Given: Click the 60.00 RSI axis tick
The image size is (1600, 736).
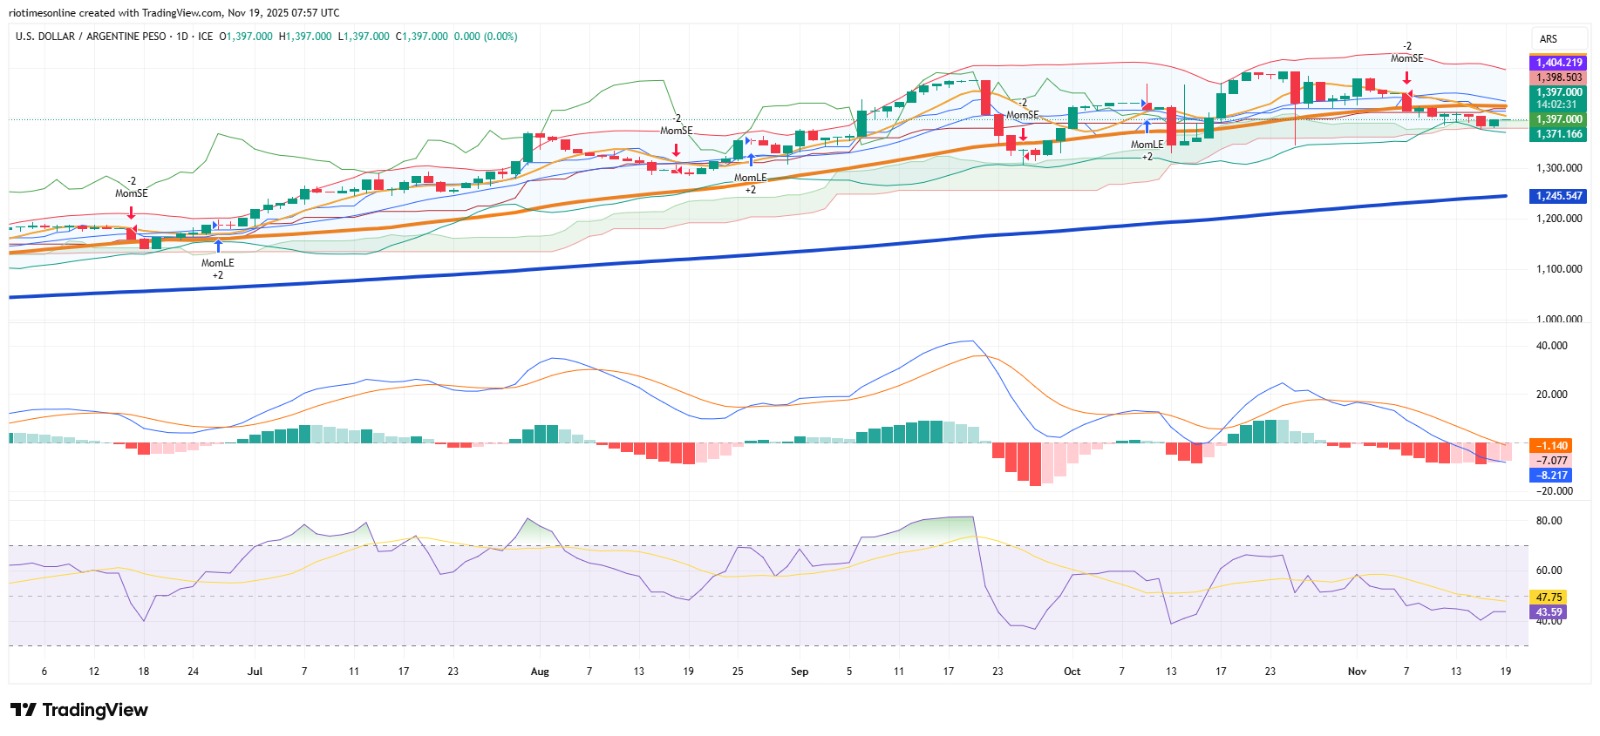Looking at the screenshot, I should click(x=1549, y=571).
